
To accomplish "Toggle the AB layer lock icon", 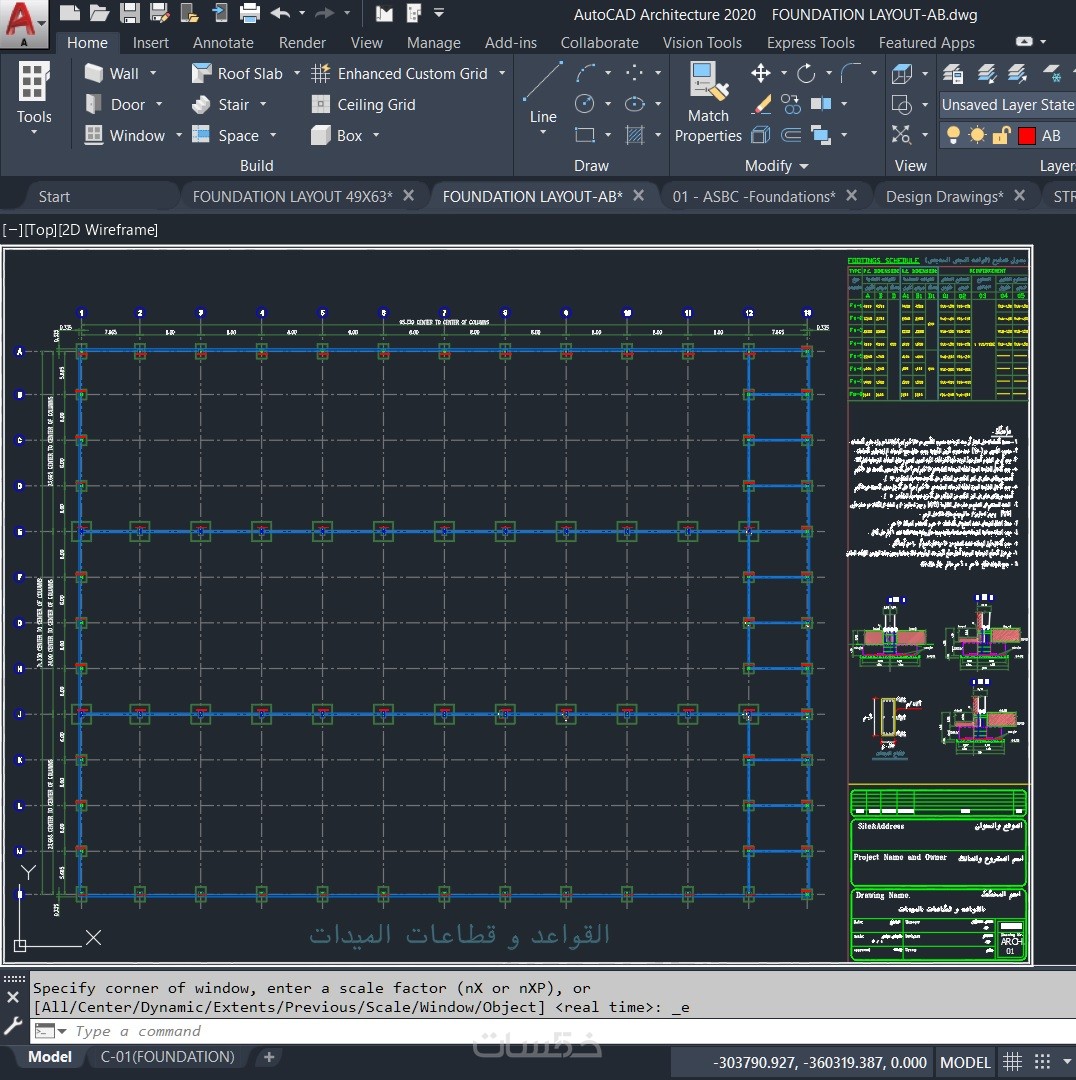I will [x=1001, y=135].
